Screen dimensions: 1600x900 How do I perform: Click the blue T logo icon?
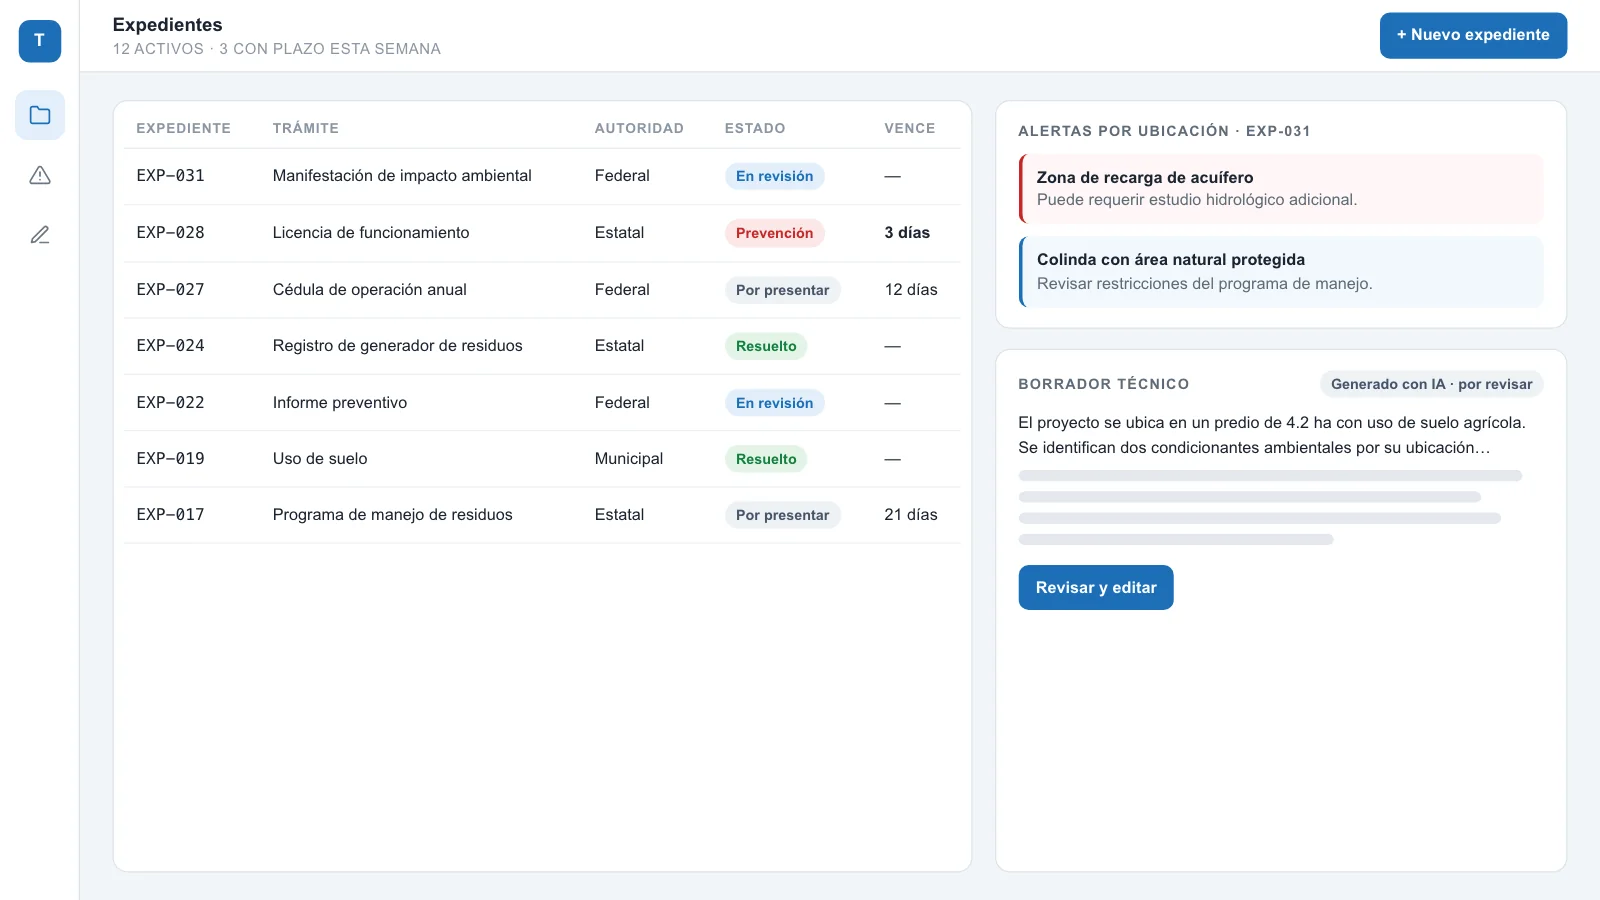pyautogui.click(x=40, y=41)
